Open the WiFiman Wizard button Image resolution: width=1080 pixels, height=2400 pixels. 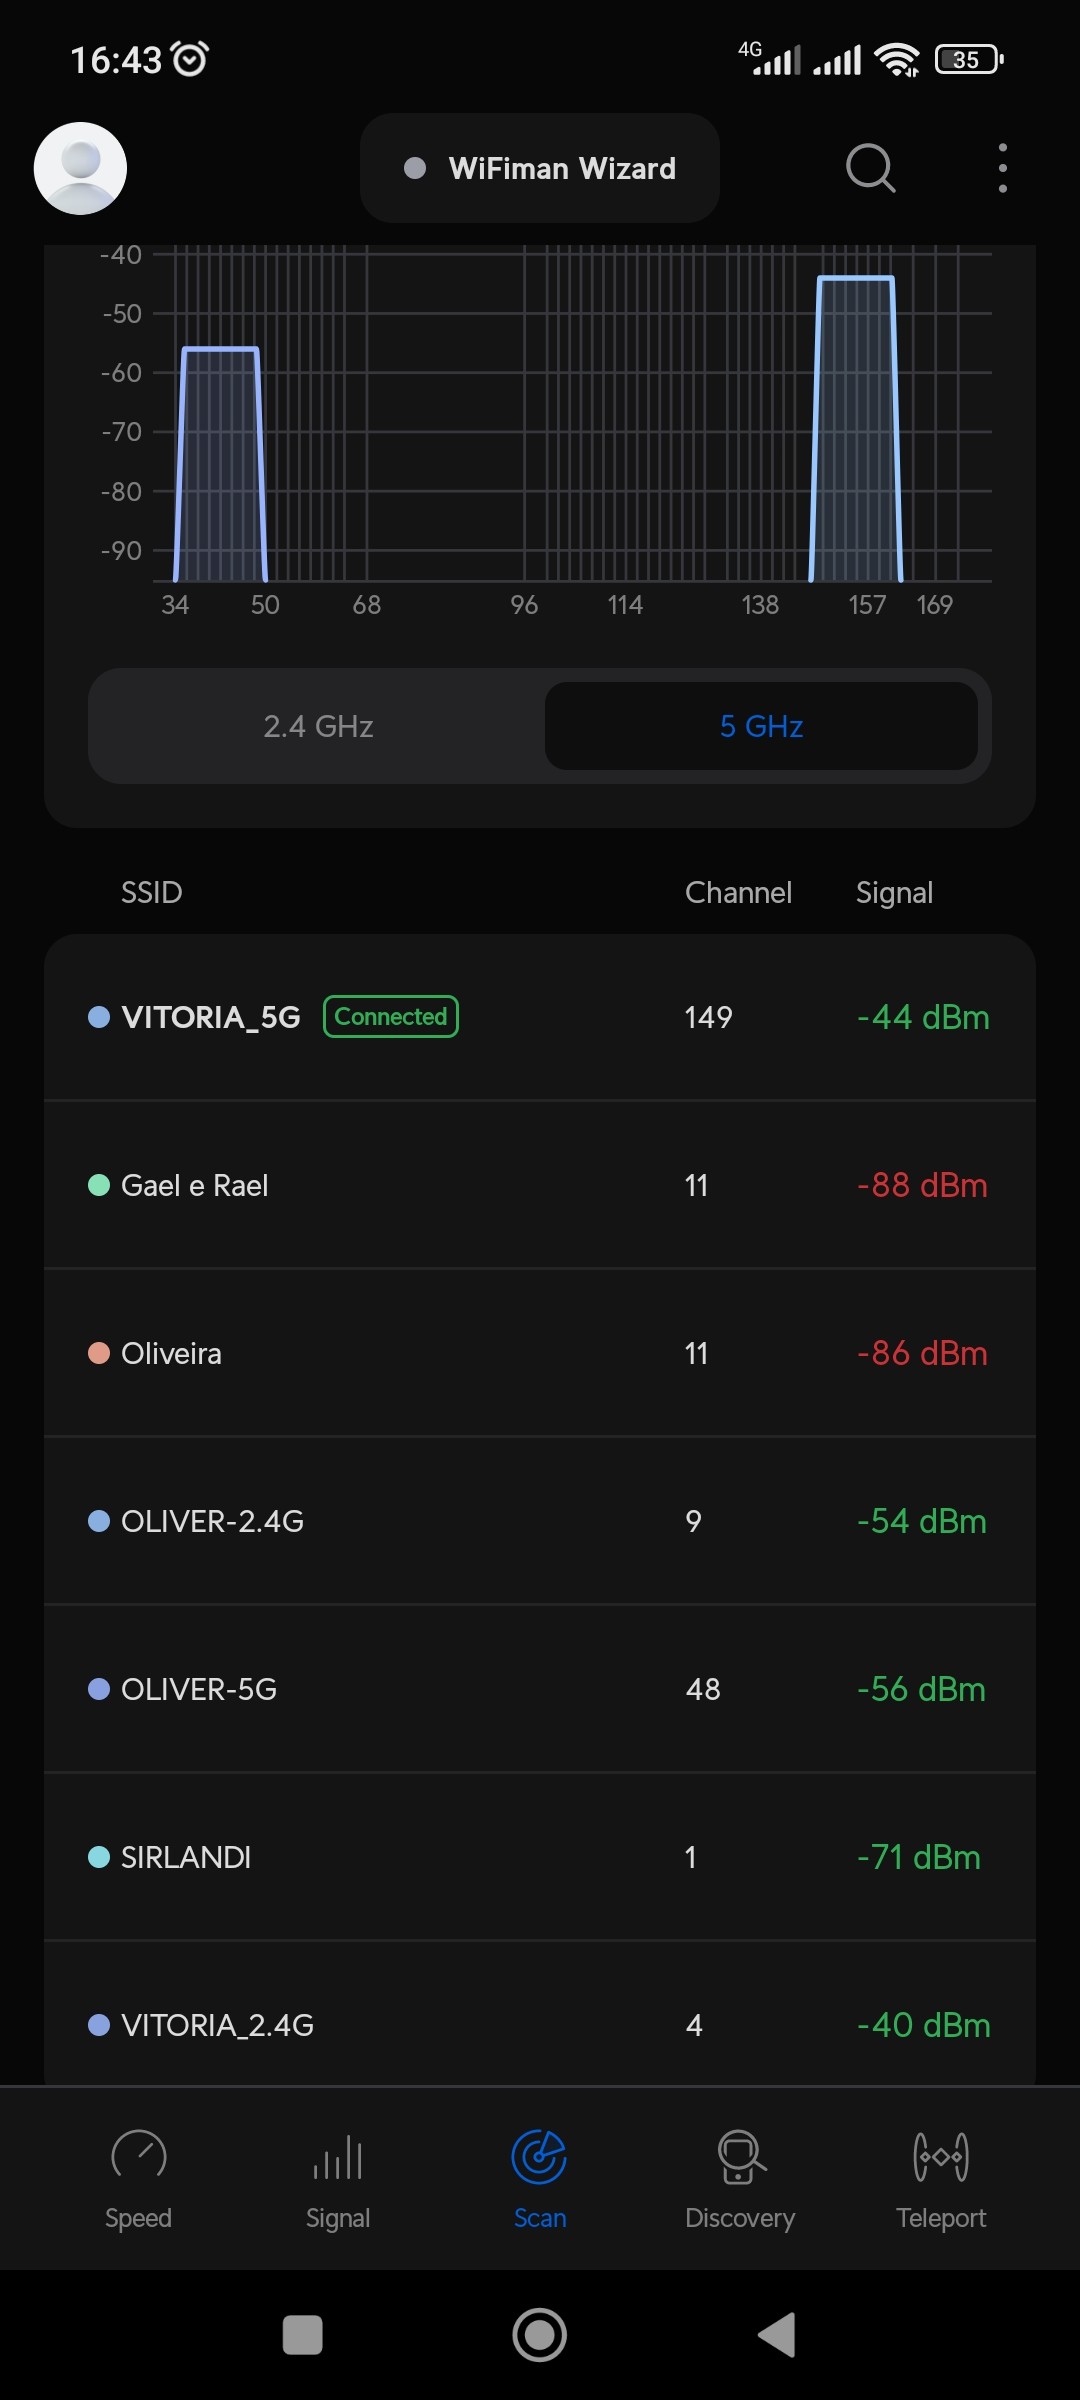(x=540, y=168)
